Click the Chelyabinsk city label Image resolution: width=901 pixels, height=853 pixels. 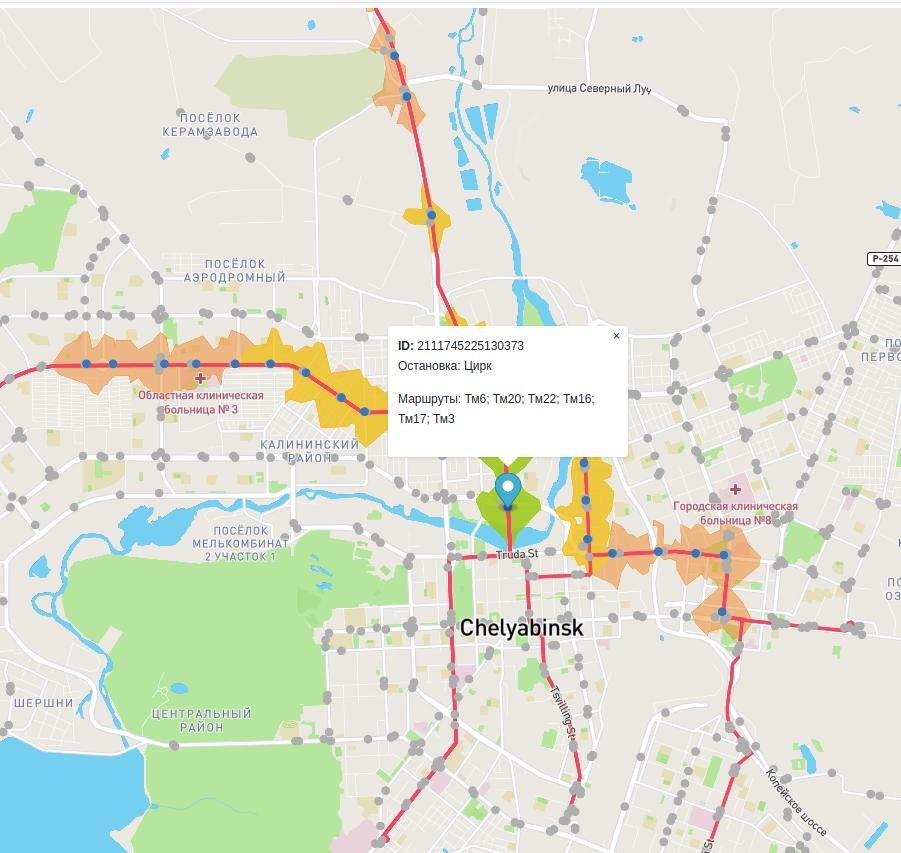click(521, 628)
